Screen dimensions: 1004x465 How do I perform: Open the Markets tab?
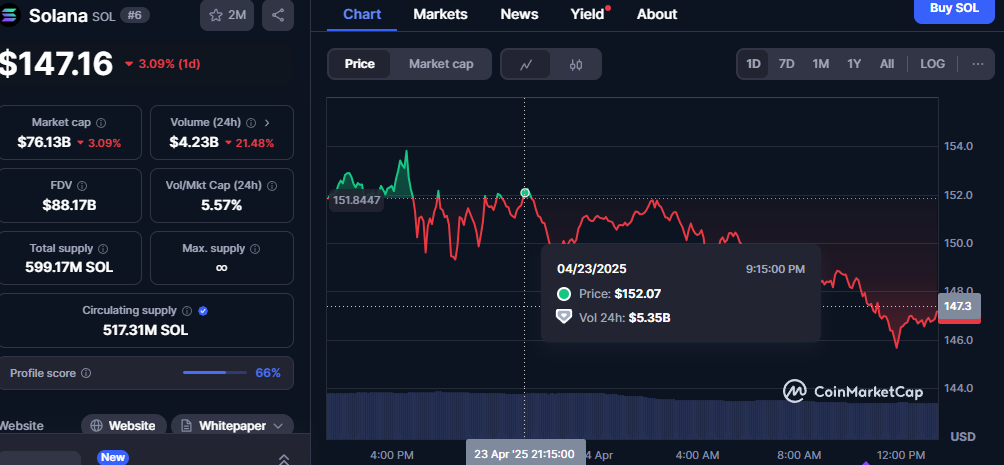tap(441, 14)
